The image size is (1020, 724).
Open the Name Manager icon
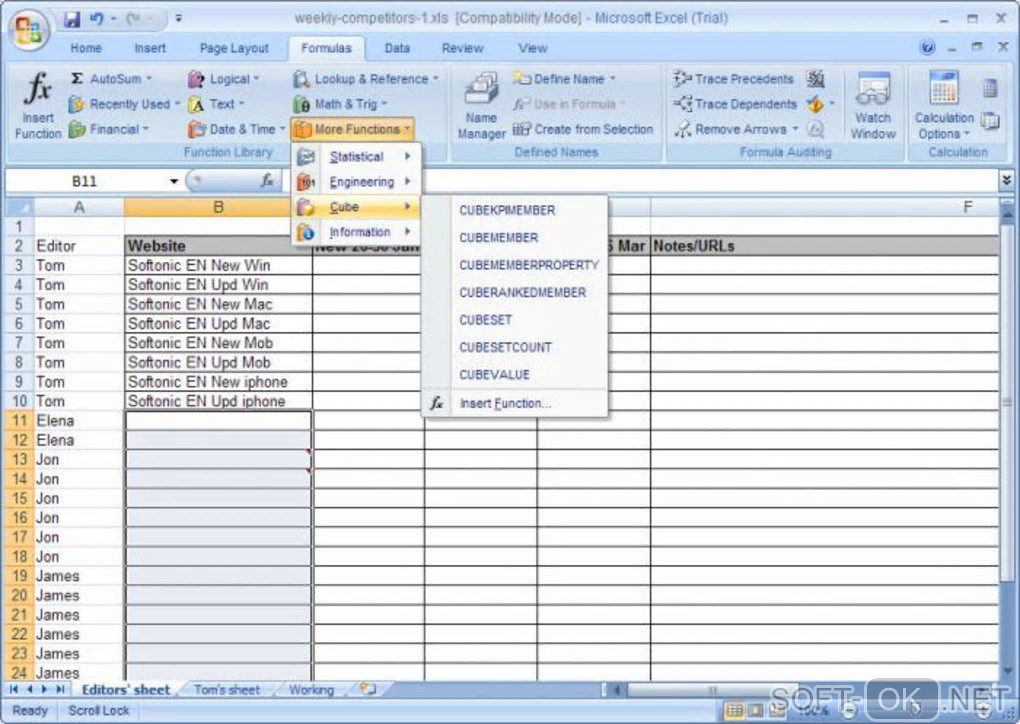481,89
